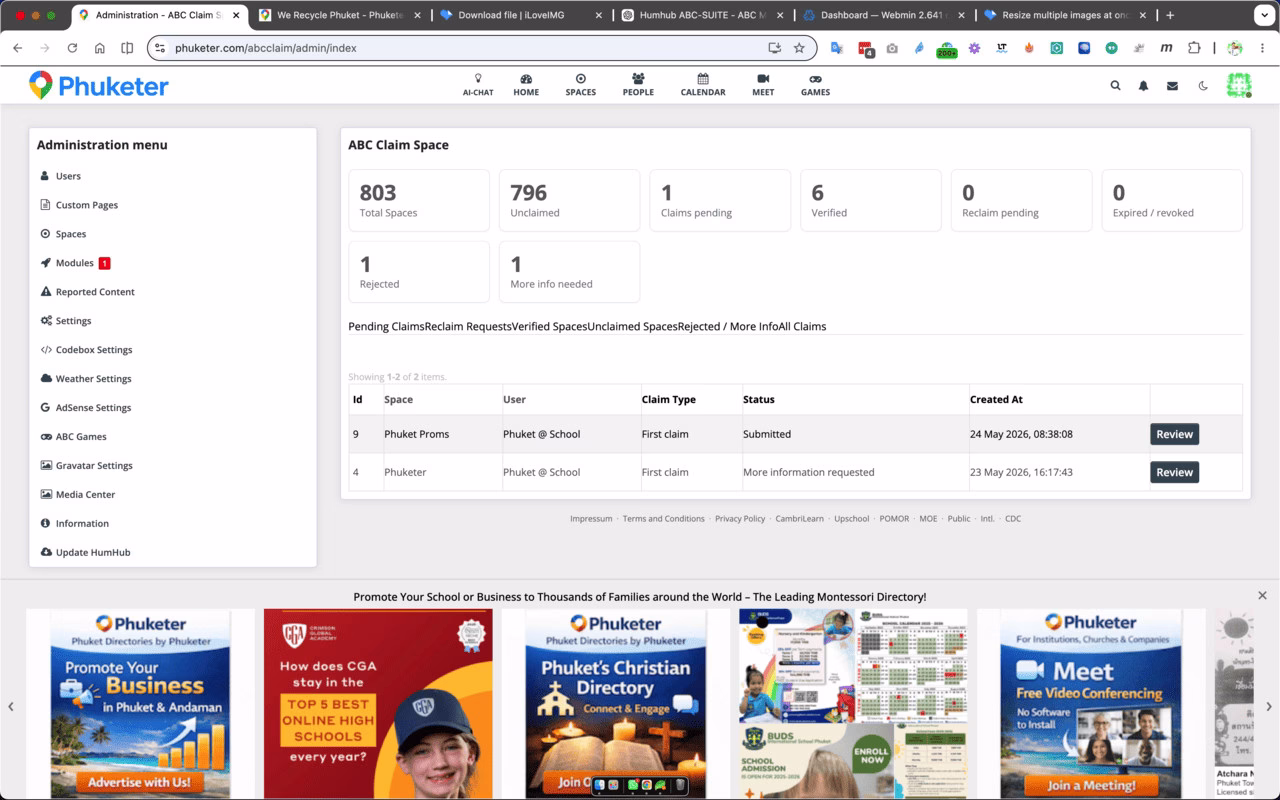
Task: Click the browser address bar URL
Action: (266, 48)
